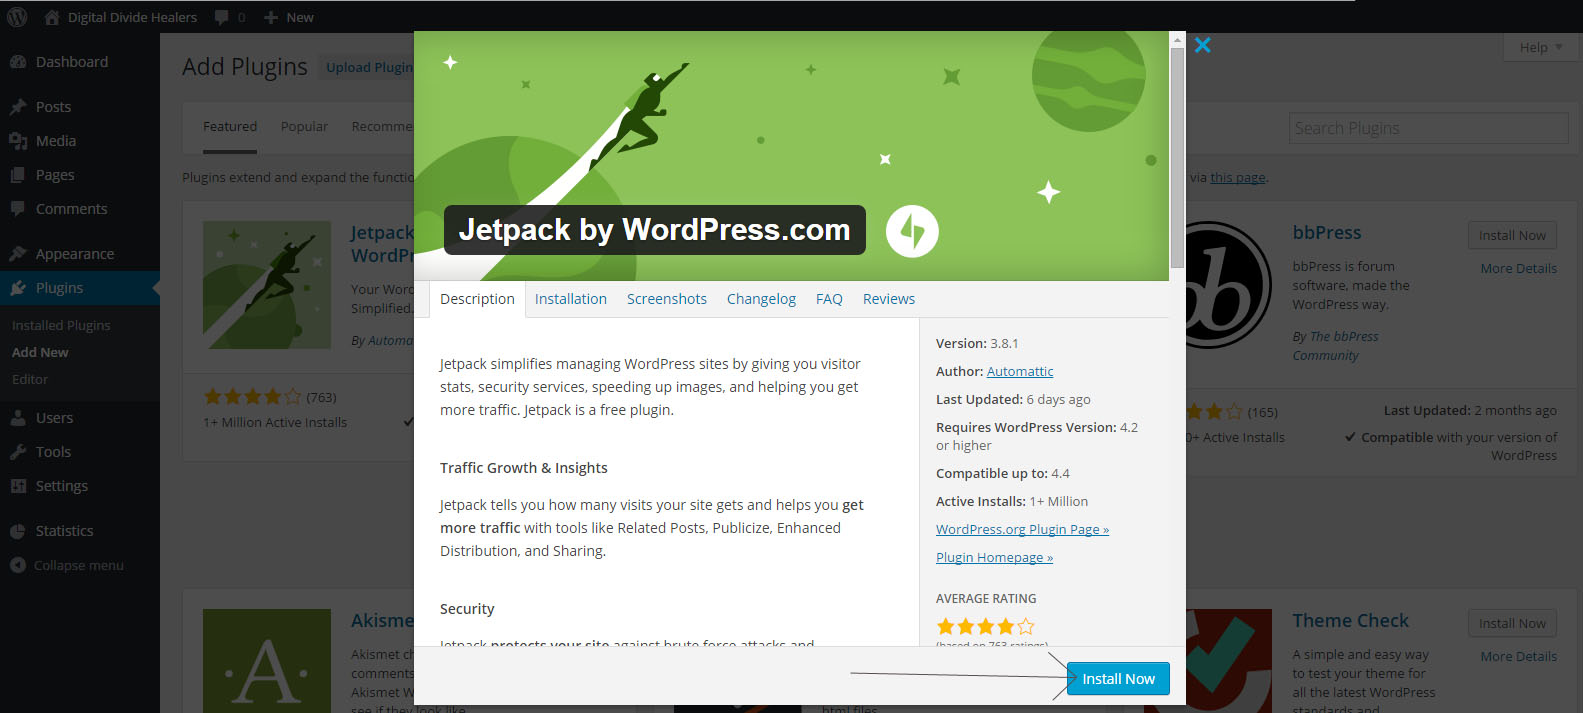
Task: Expand the Help dropdown
Action: (1541, 47)
